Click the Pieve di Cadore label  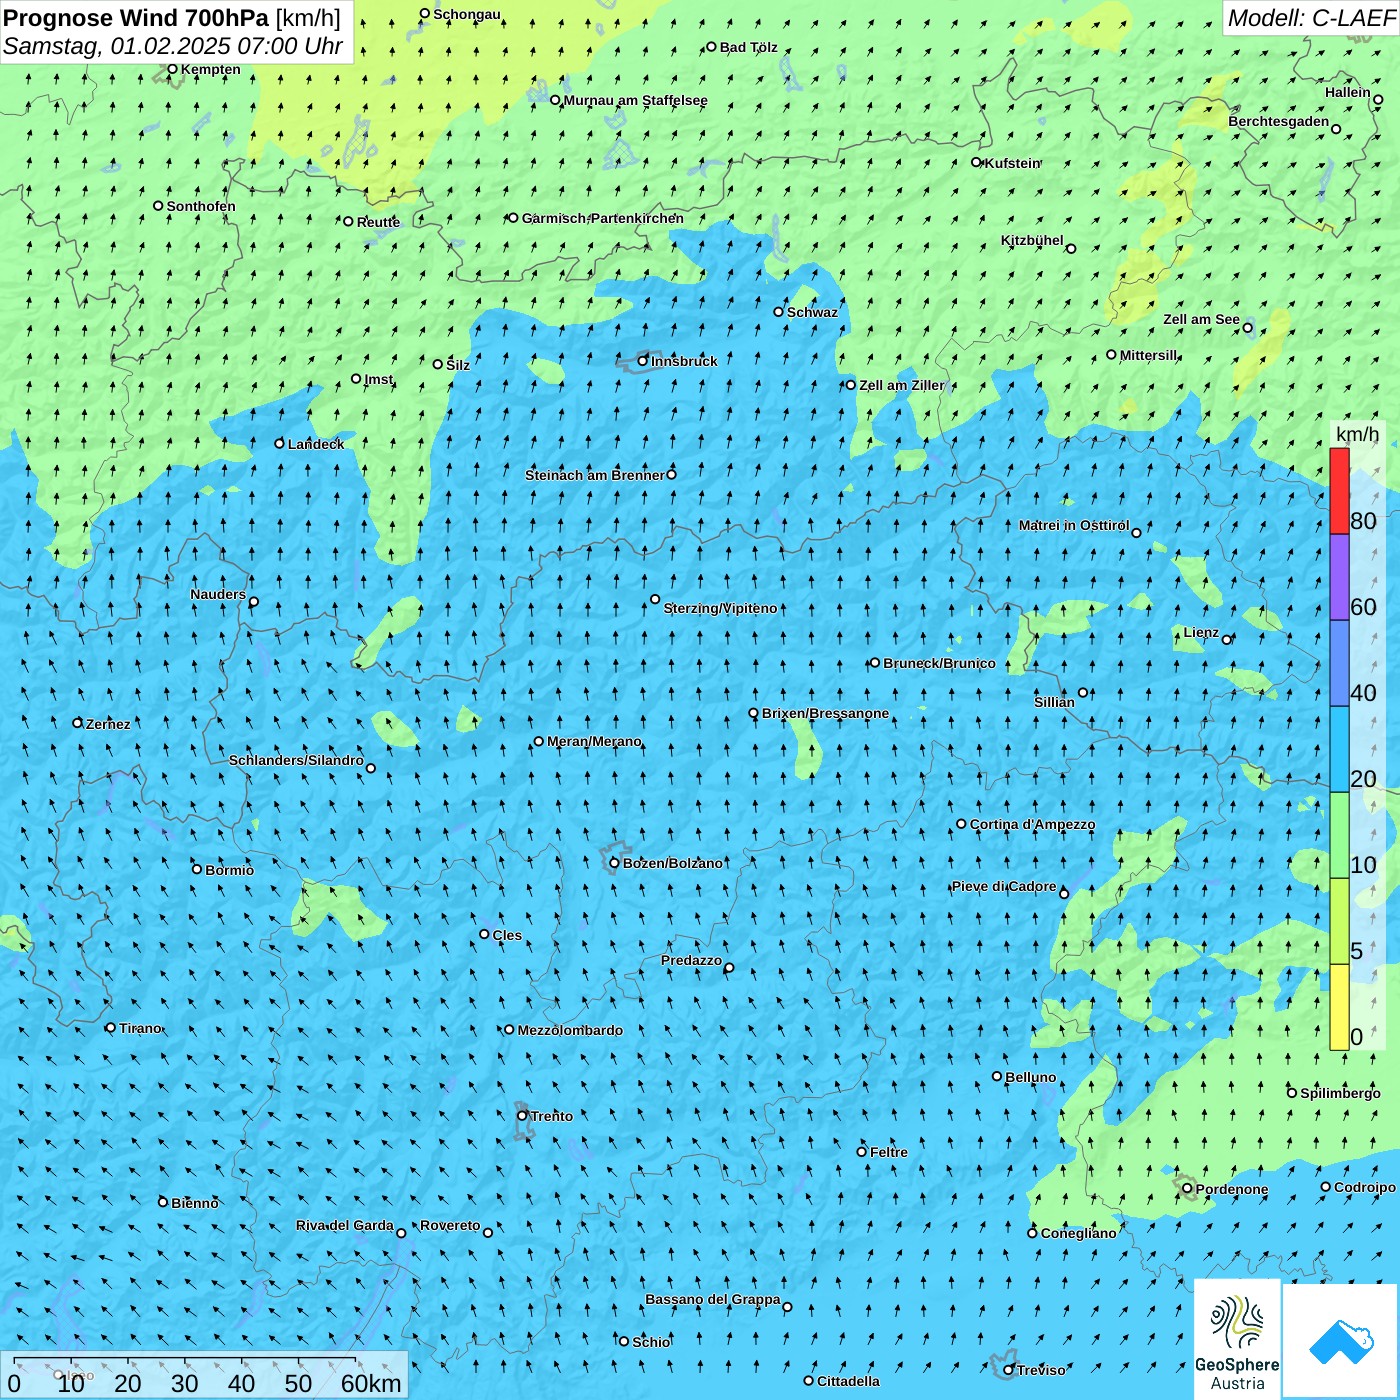click(1004, 886)
